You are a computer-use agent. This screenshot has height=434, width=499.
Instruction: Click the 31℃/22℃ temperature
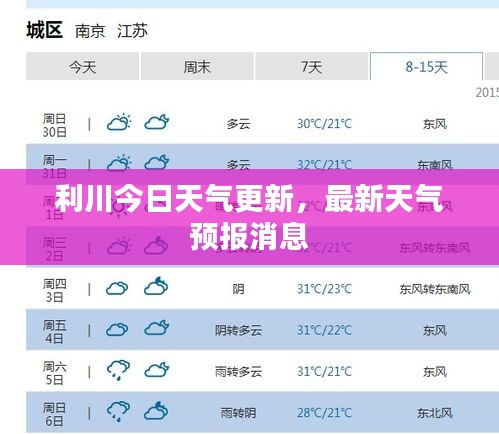click(325, 330)
